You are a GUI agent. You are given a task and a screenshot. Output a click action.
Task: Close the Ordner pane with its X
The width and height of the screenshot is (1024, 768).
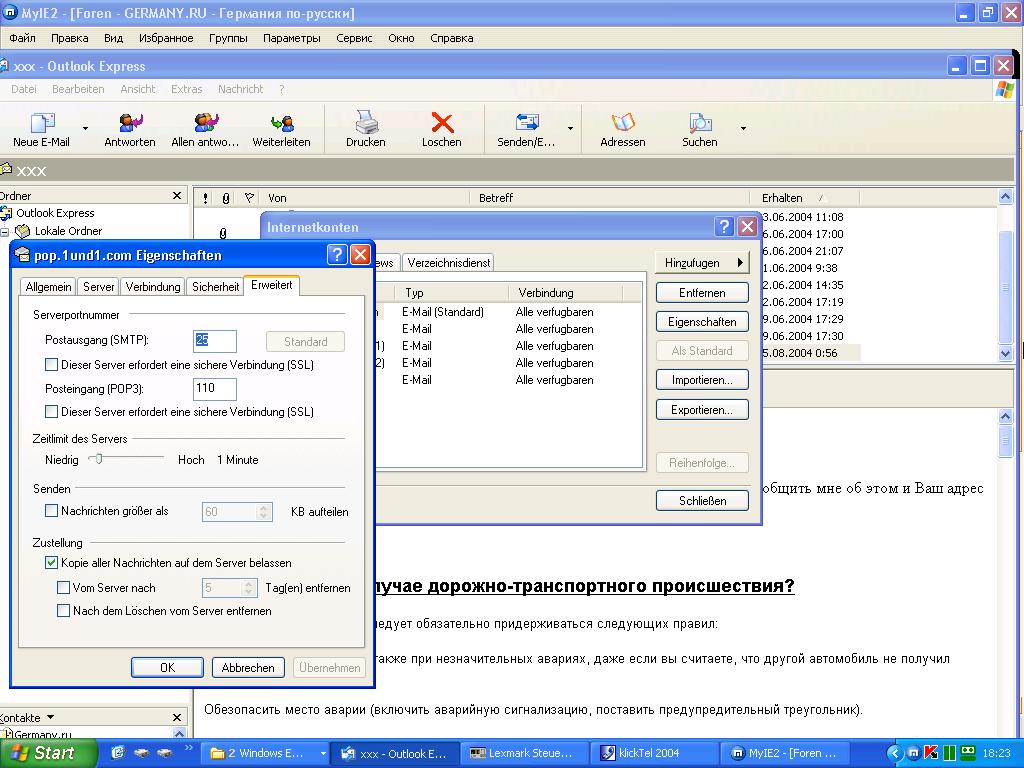tap(176, 195)
